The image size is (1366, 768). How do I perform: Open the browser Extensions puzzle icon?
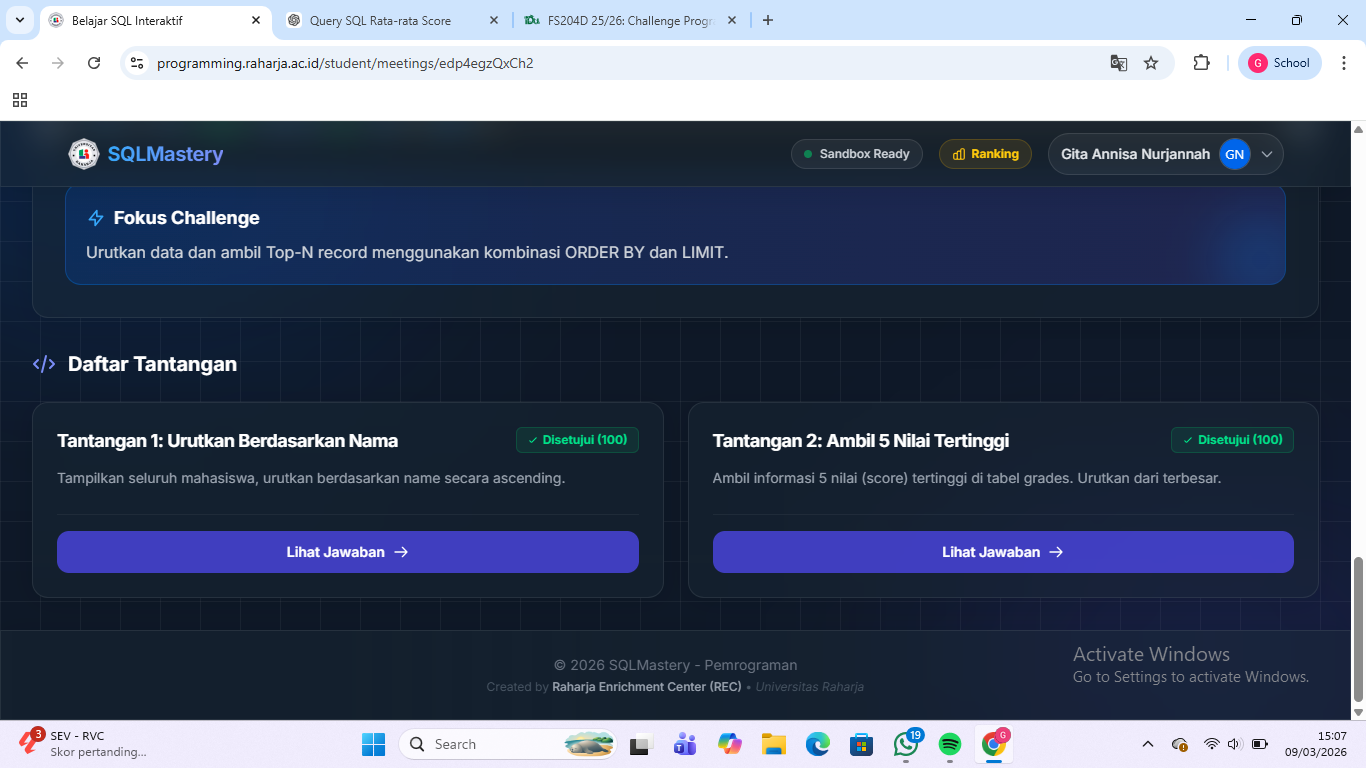pos(1201,63)
